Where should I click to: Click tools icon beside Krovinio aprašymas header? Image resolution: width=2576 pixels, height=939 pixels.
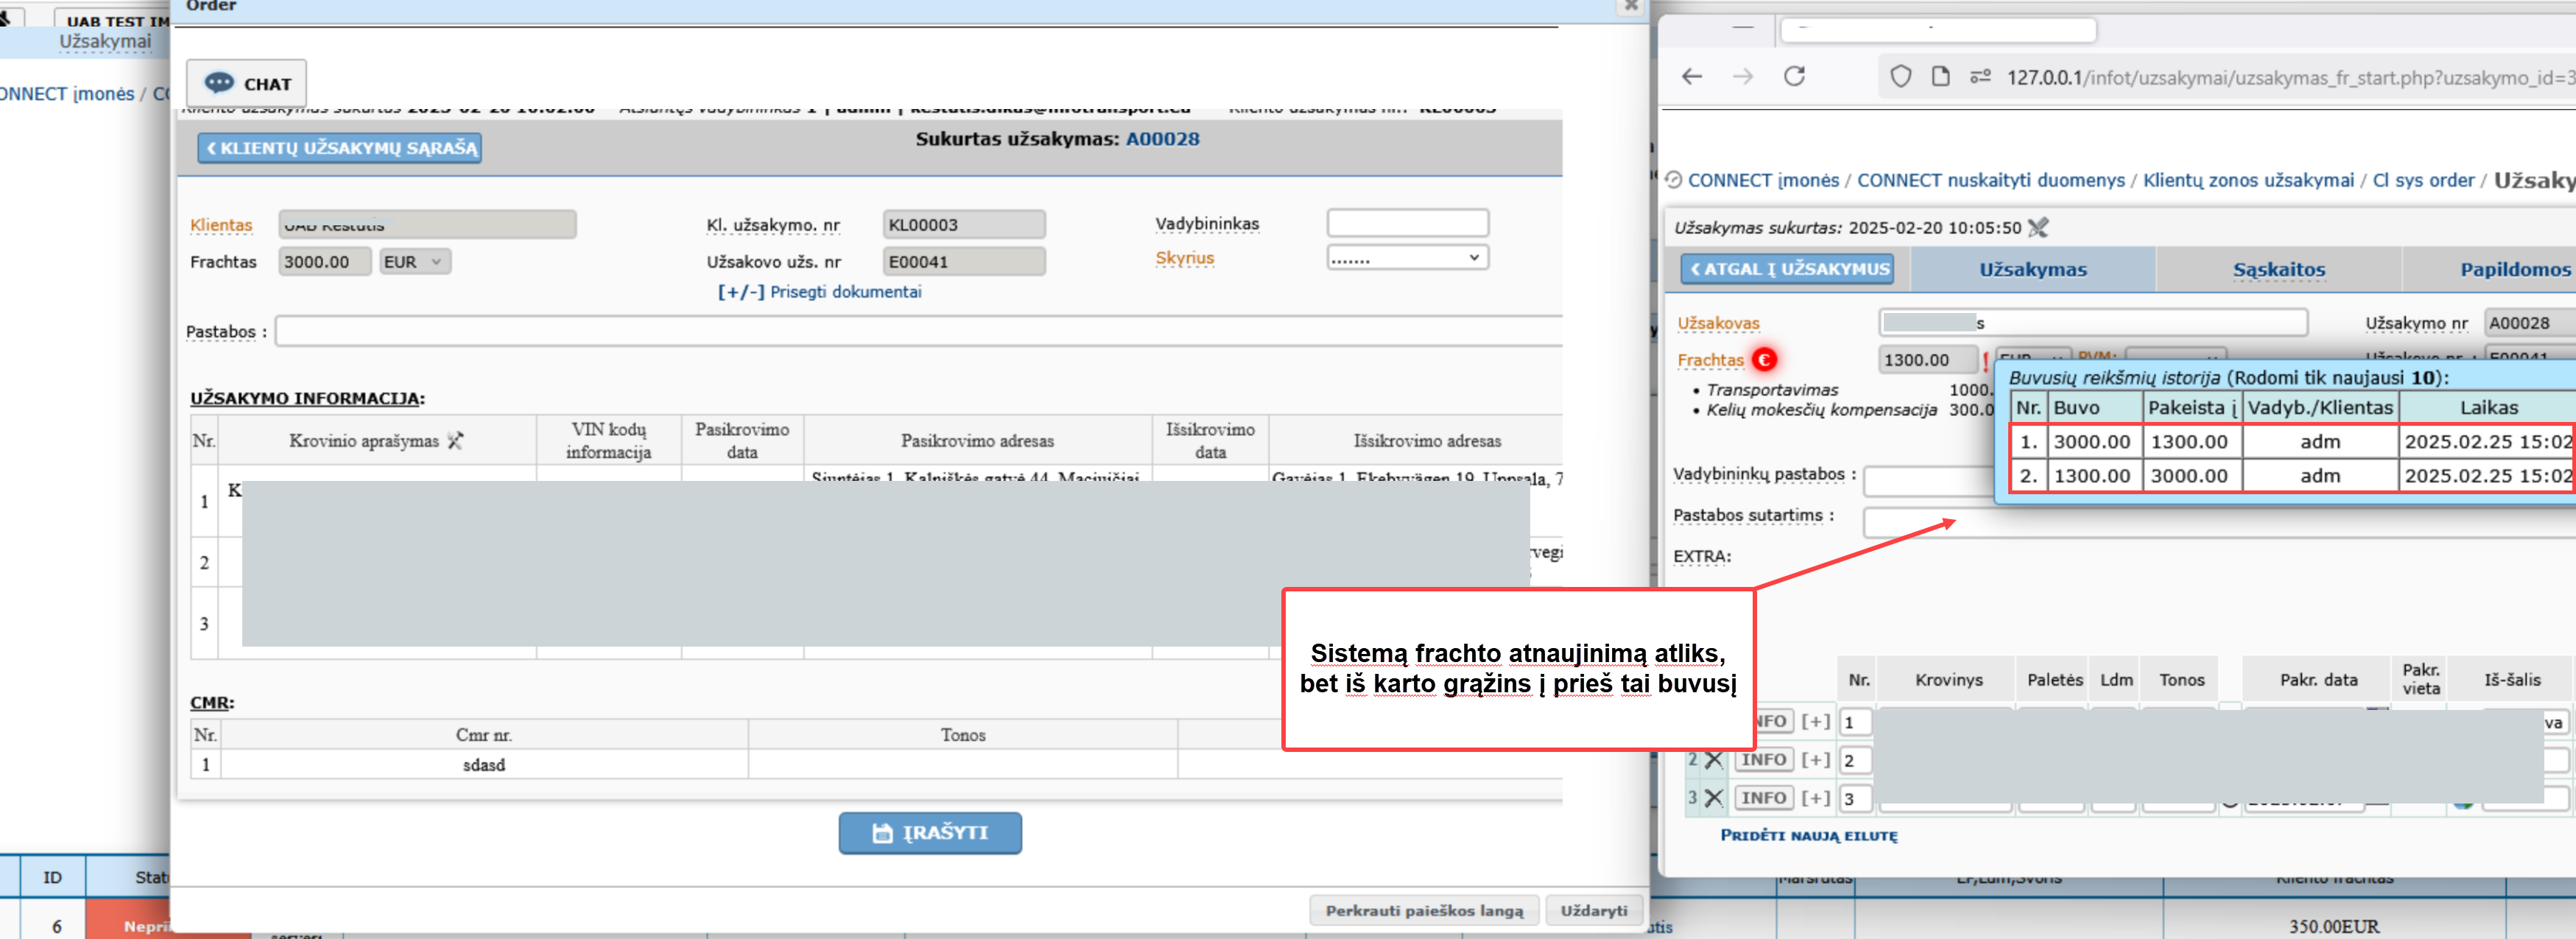click(x=455, y=440)
